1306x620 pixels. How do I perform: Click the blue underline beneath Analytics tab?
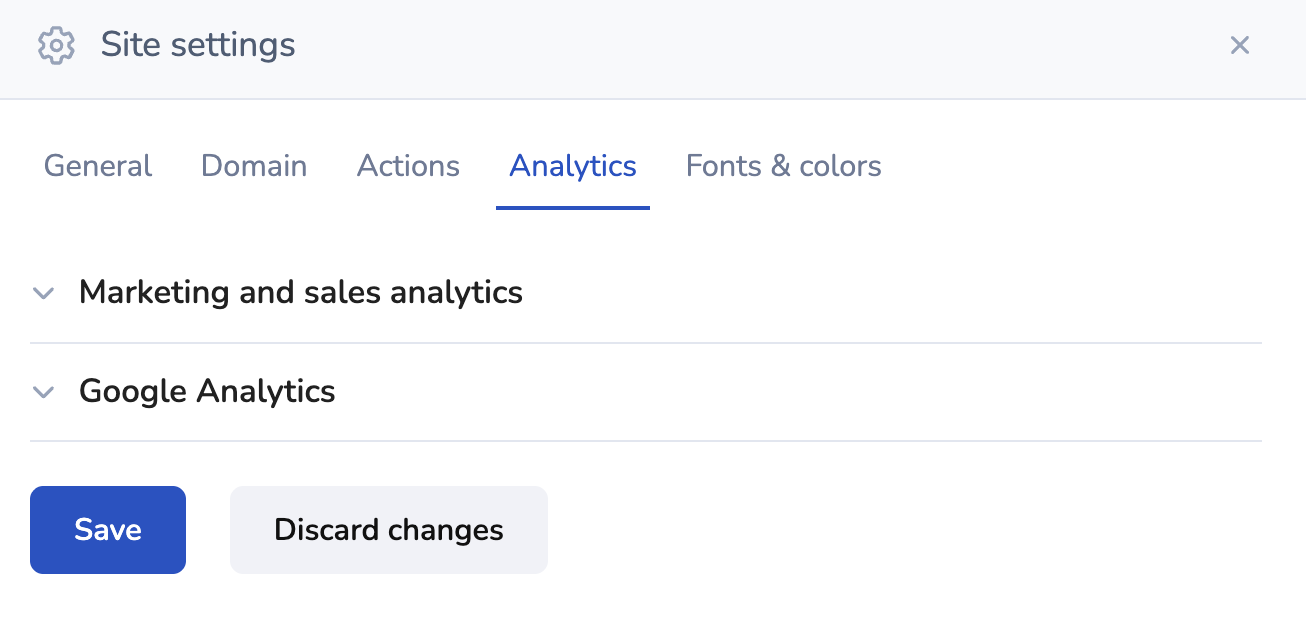pos(573,207)
